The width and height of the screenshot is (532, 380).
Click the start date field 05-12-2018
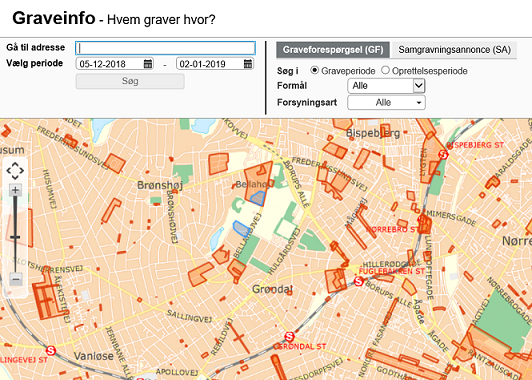tap(115, 64)
